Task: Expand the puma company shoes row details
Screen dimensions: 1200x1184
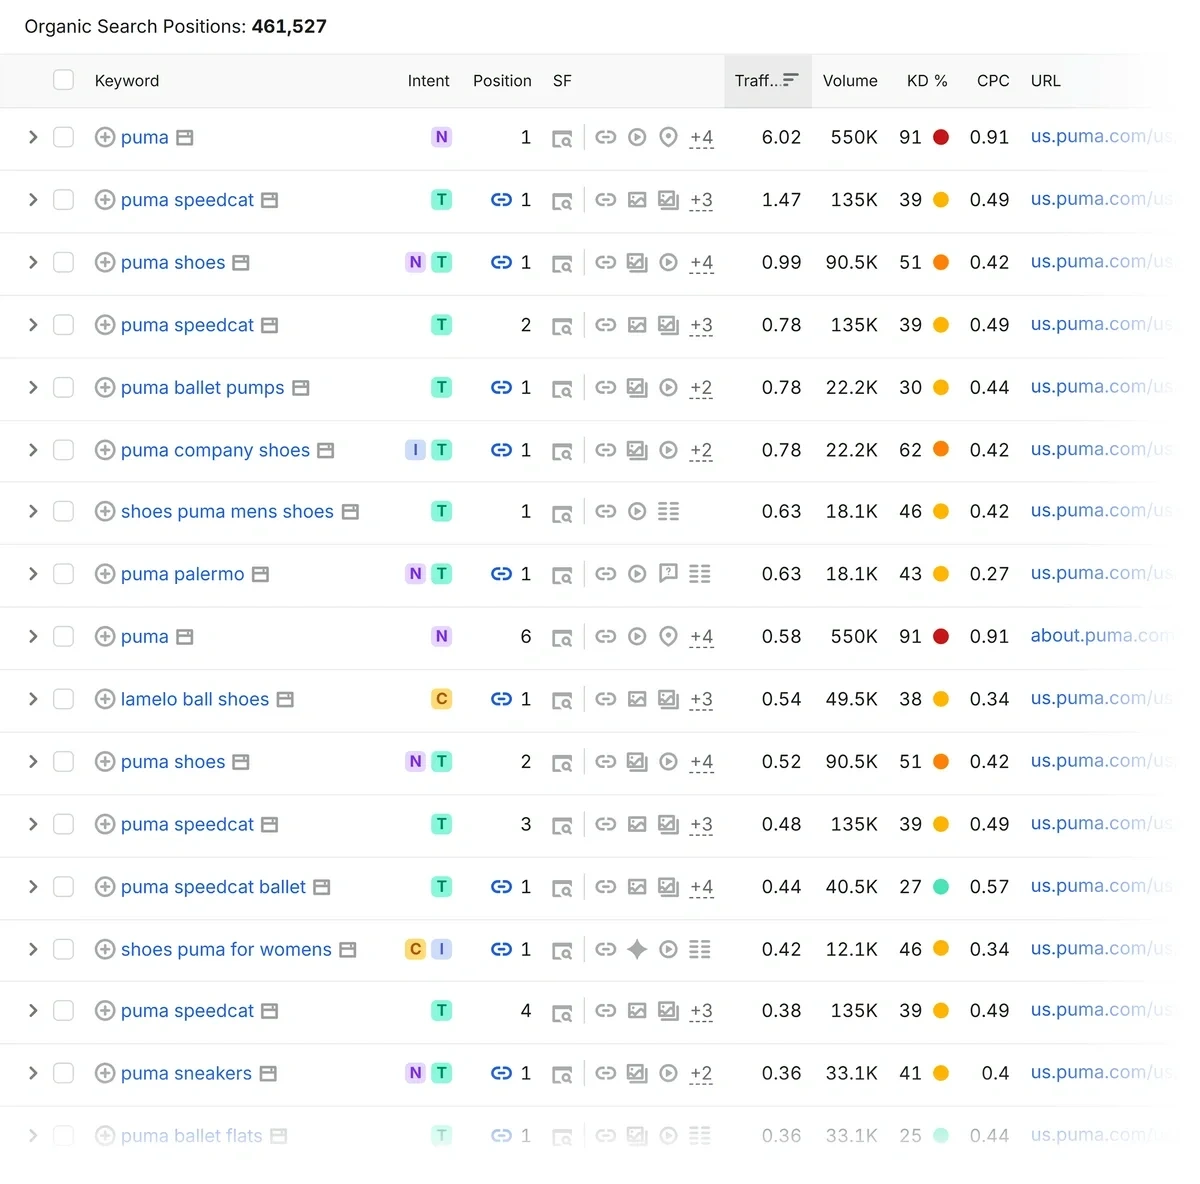Action: click(x=33, y=450)
